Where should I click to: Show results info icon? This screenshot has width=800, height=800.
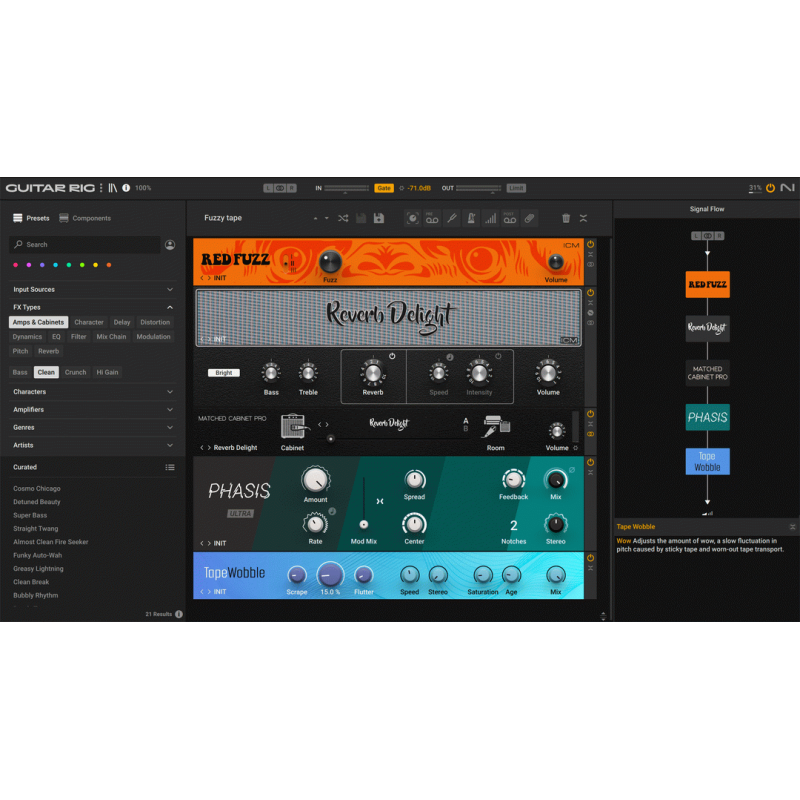(179, 614)
